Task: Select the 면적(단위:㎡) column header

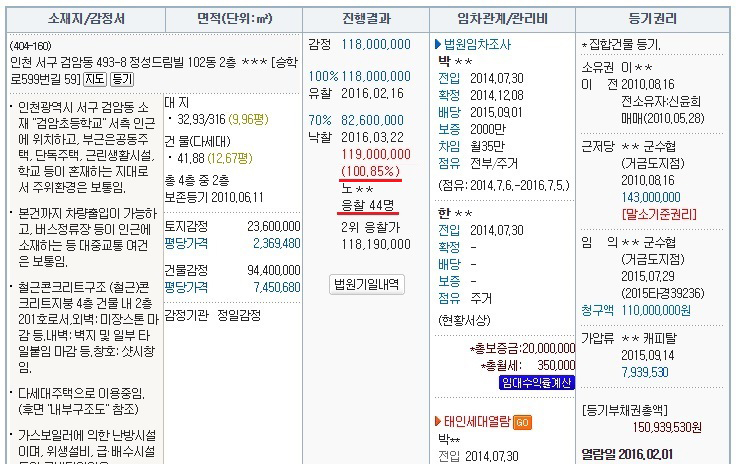Action: [x=234, y=19]
